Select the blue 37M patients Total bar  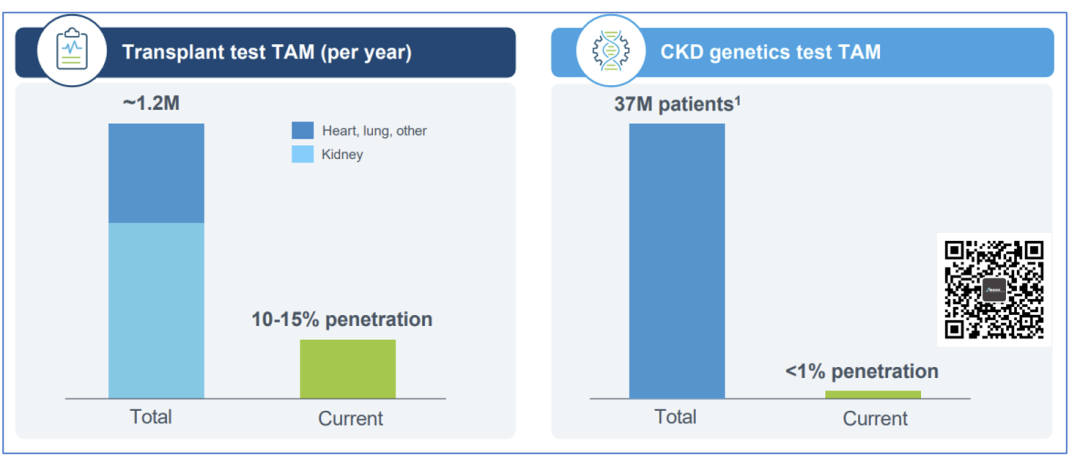[676, 260]
